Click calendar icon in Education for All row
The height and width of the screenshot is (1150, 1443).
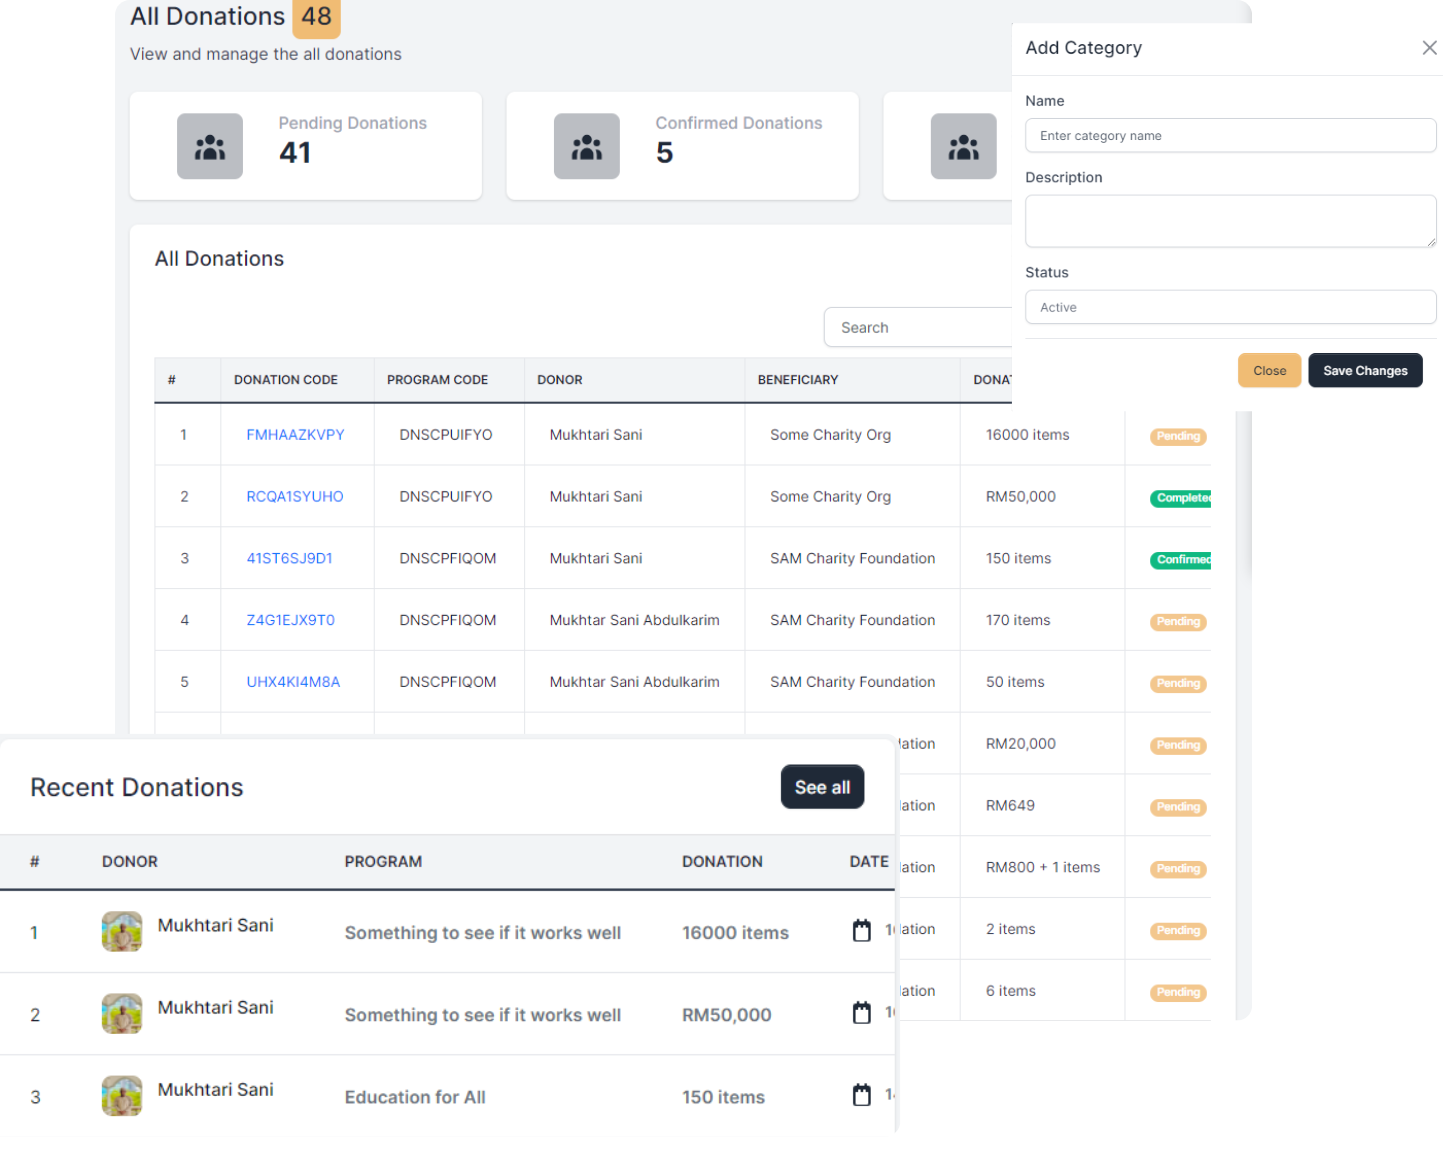pyautogui.click(x=861, y=1095)
